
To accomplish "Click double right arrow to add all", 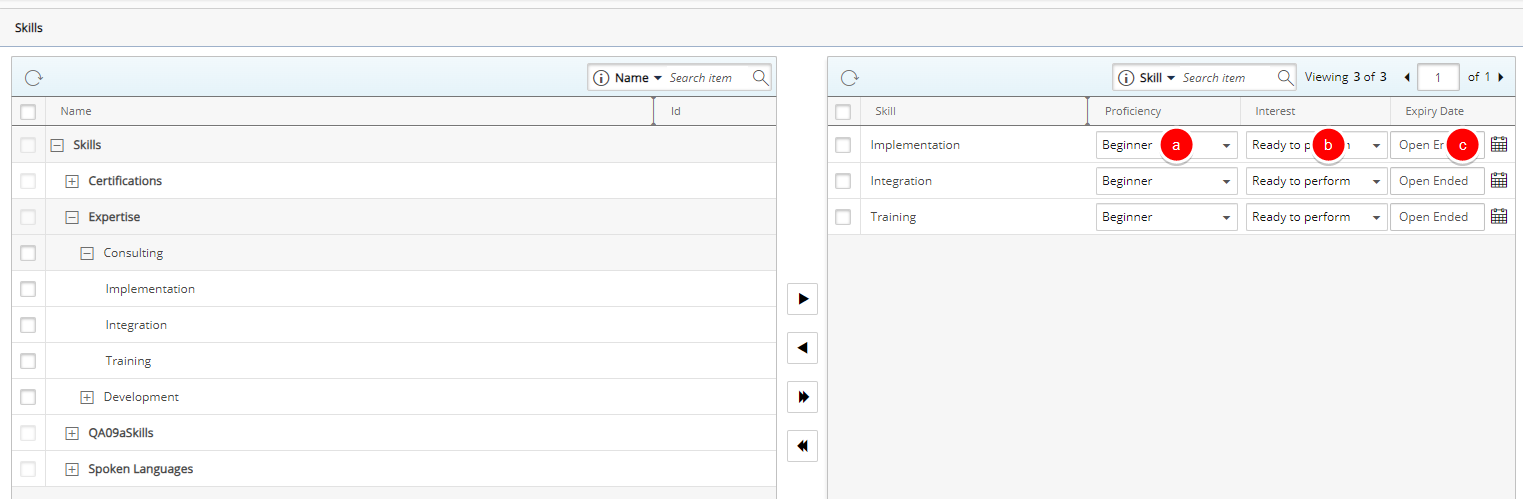I will tap(802, 397).
